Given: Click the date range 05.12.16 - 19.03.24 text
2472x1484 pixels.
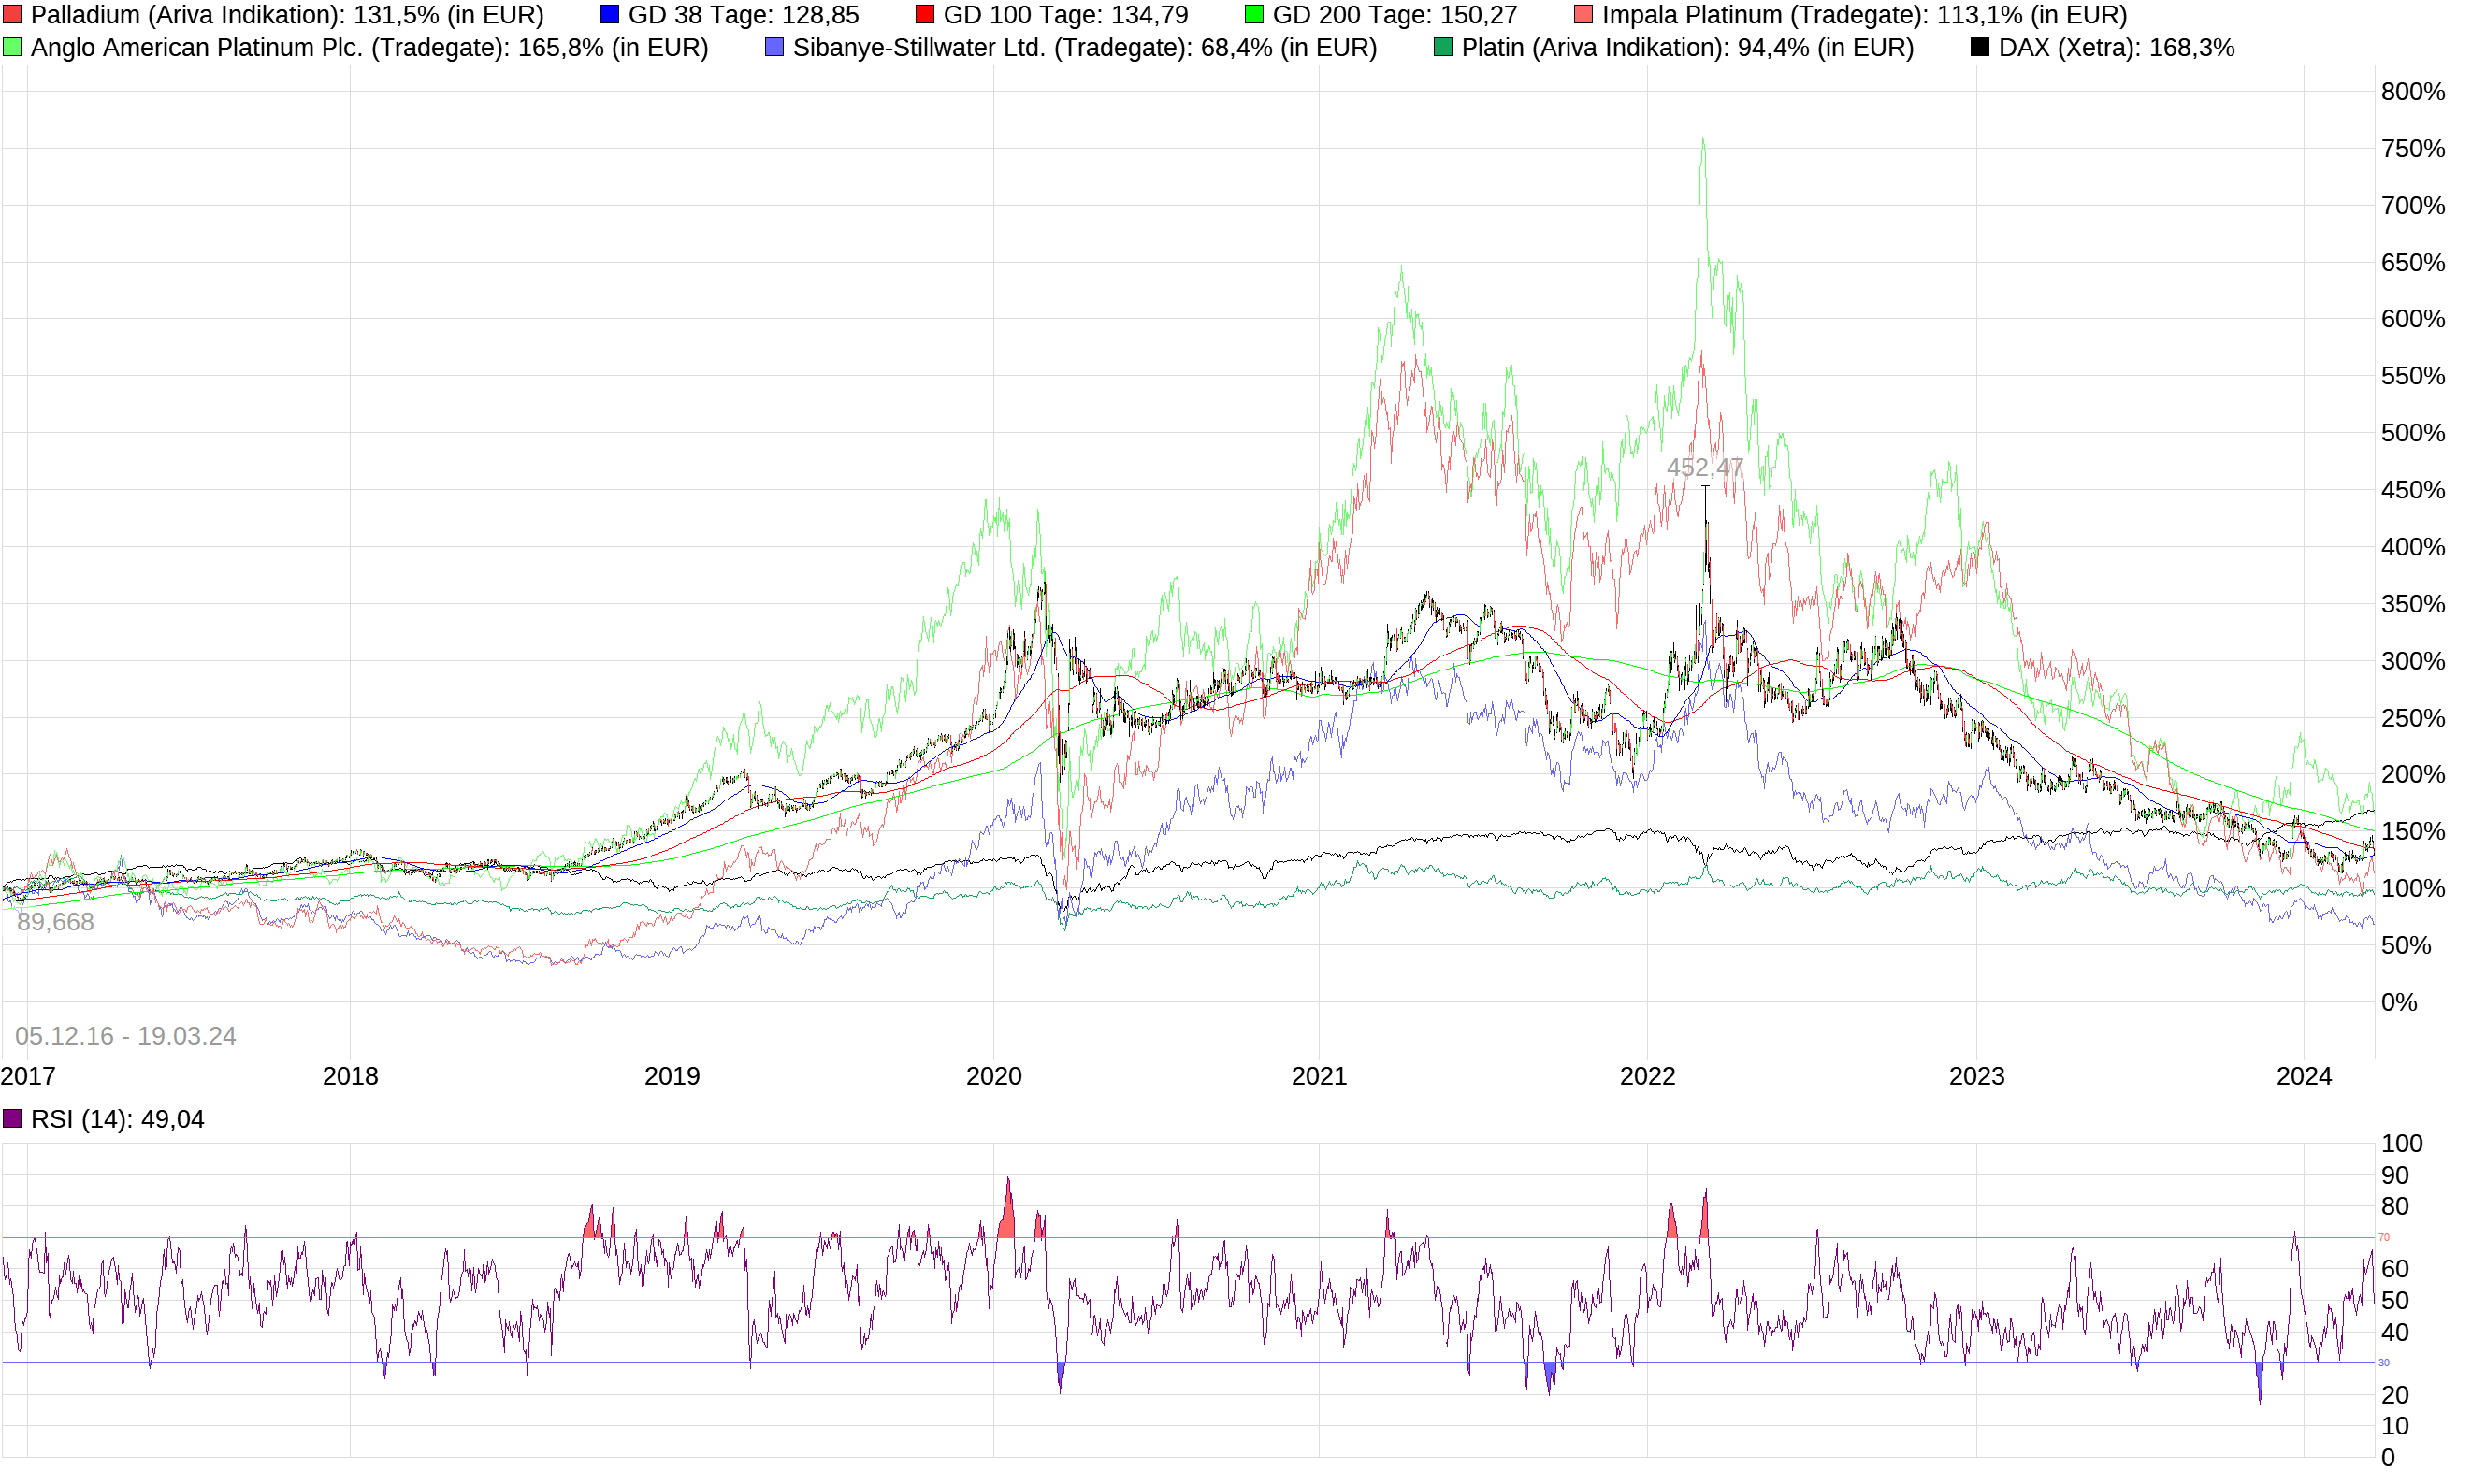Looking at the screenshot, I should point(128,1035).
